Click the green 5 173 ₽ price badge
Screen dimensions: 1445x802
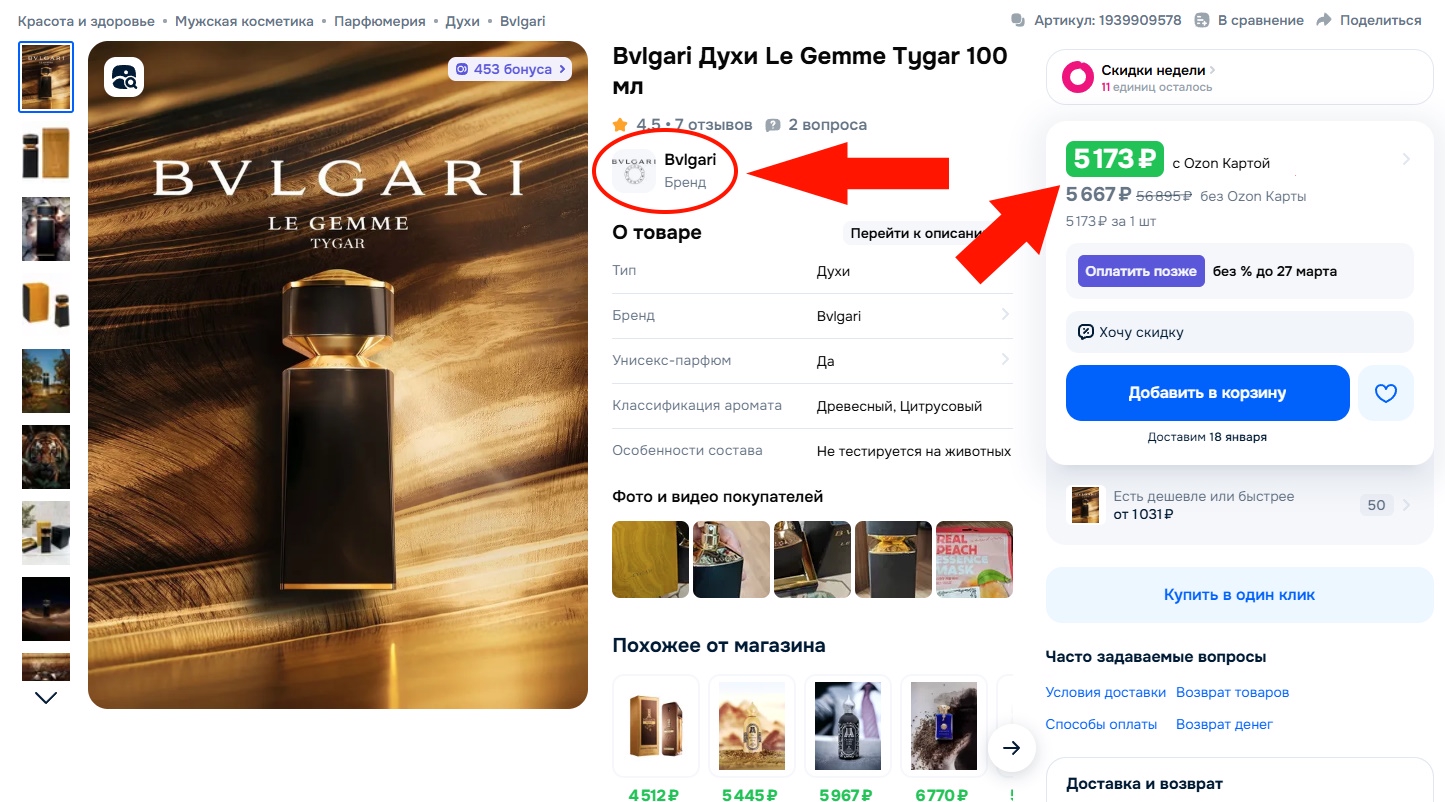click(1115, 159)
